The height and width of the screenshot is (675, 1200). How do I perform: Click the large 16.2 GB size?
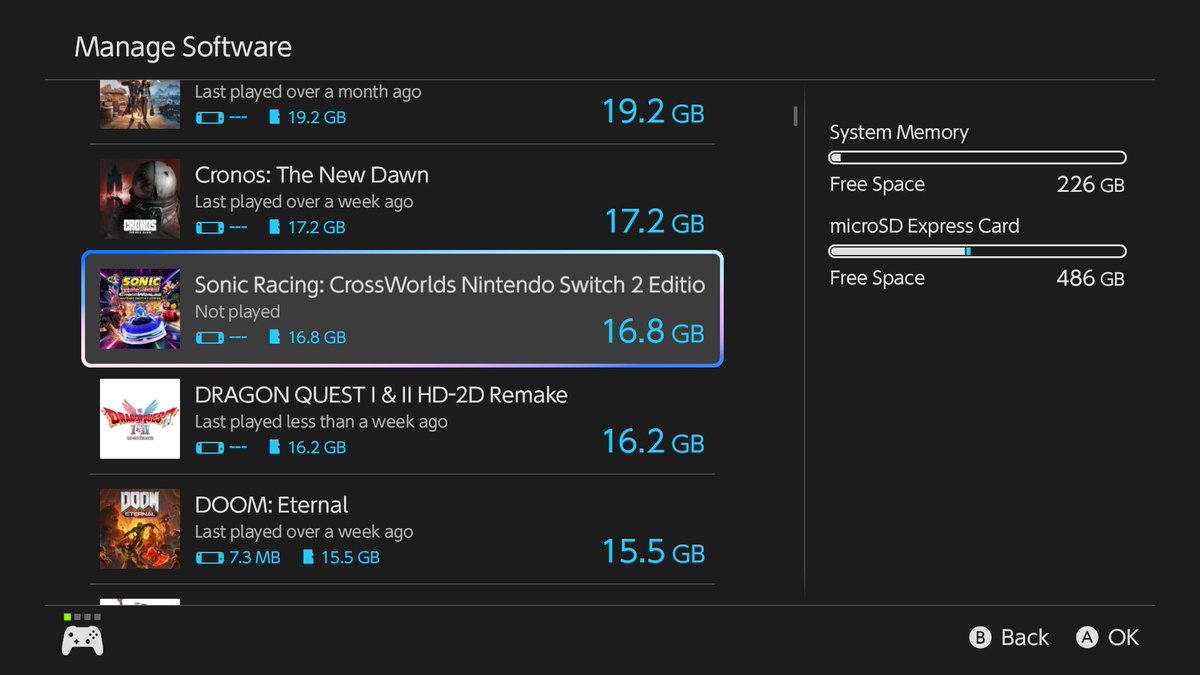coord(654,441)
